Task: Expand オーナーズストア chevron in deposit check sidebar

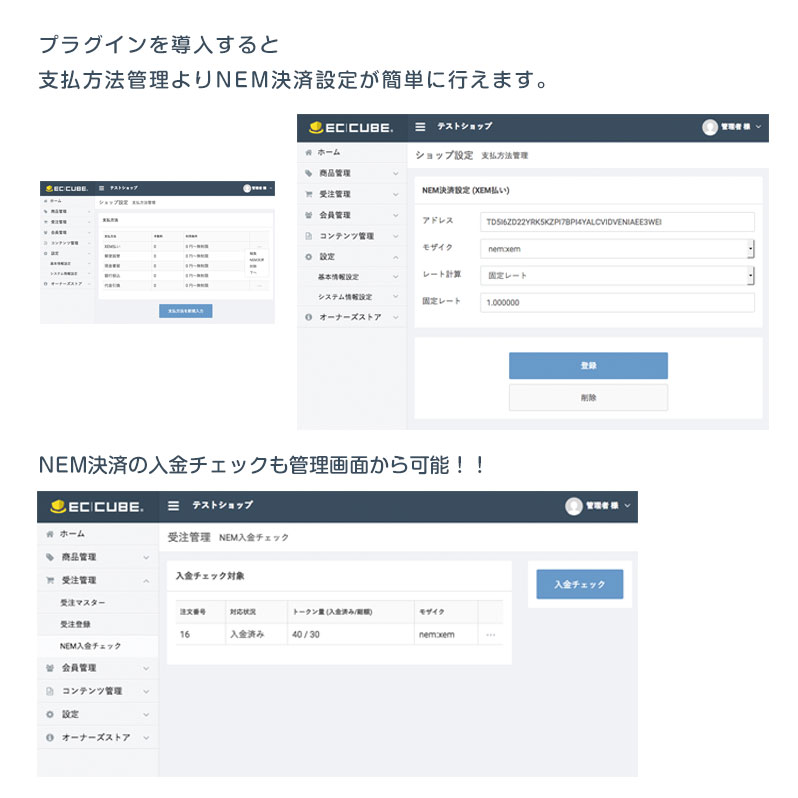Action: 146,738
